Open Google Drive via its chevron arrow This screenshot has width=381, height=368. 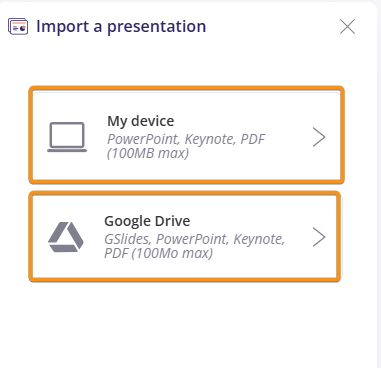coord(319,237)
